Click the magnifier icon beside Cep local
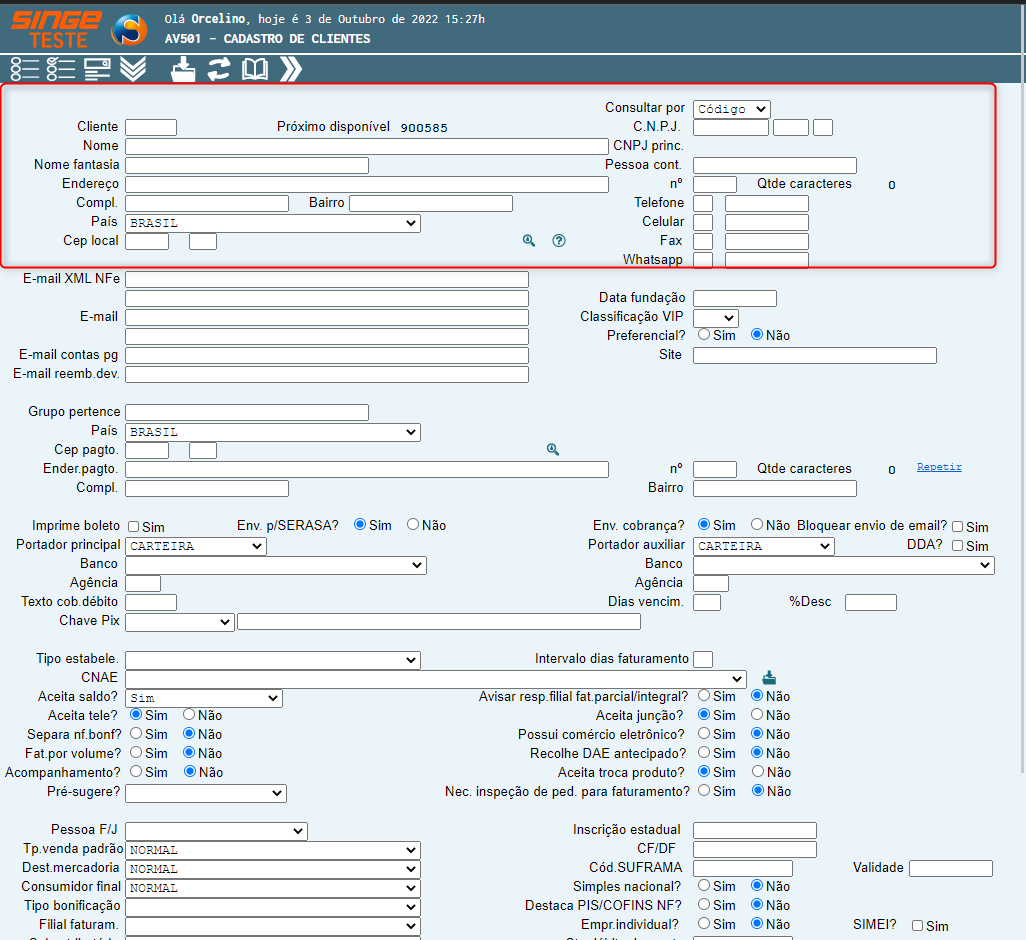Viewport: 1026px width, 940px height. [529, 241]
